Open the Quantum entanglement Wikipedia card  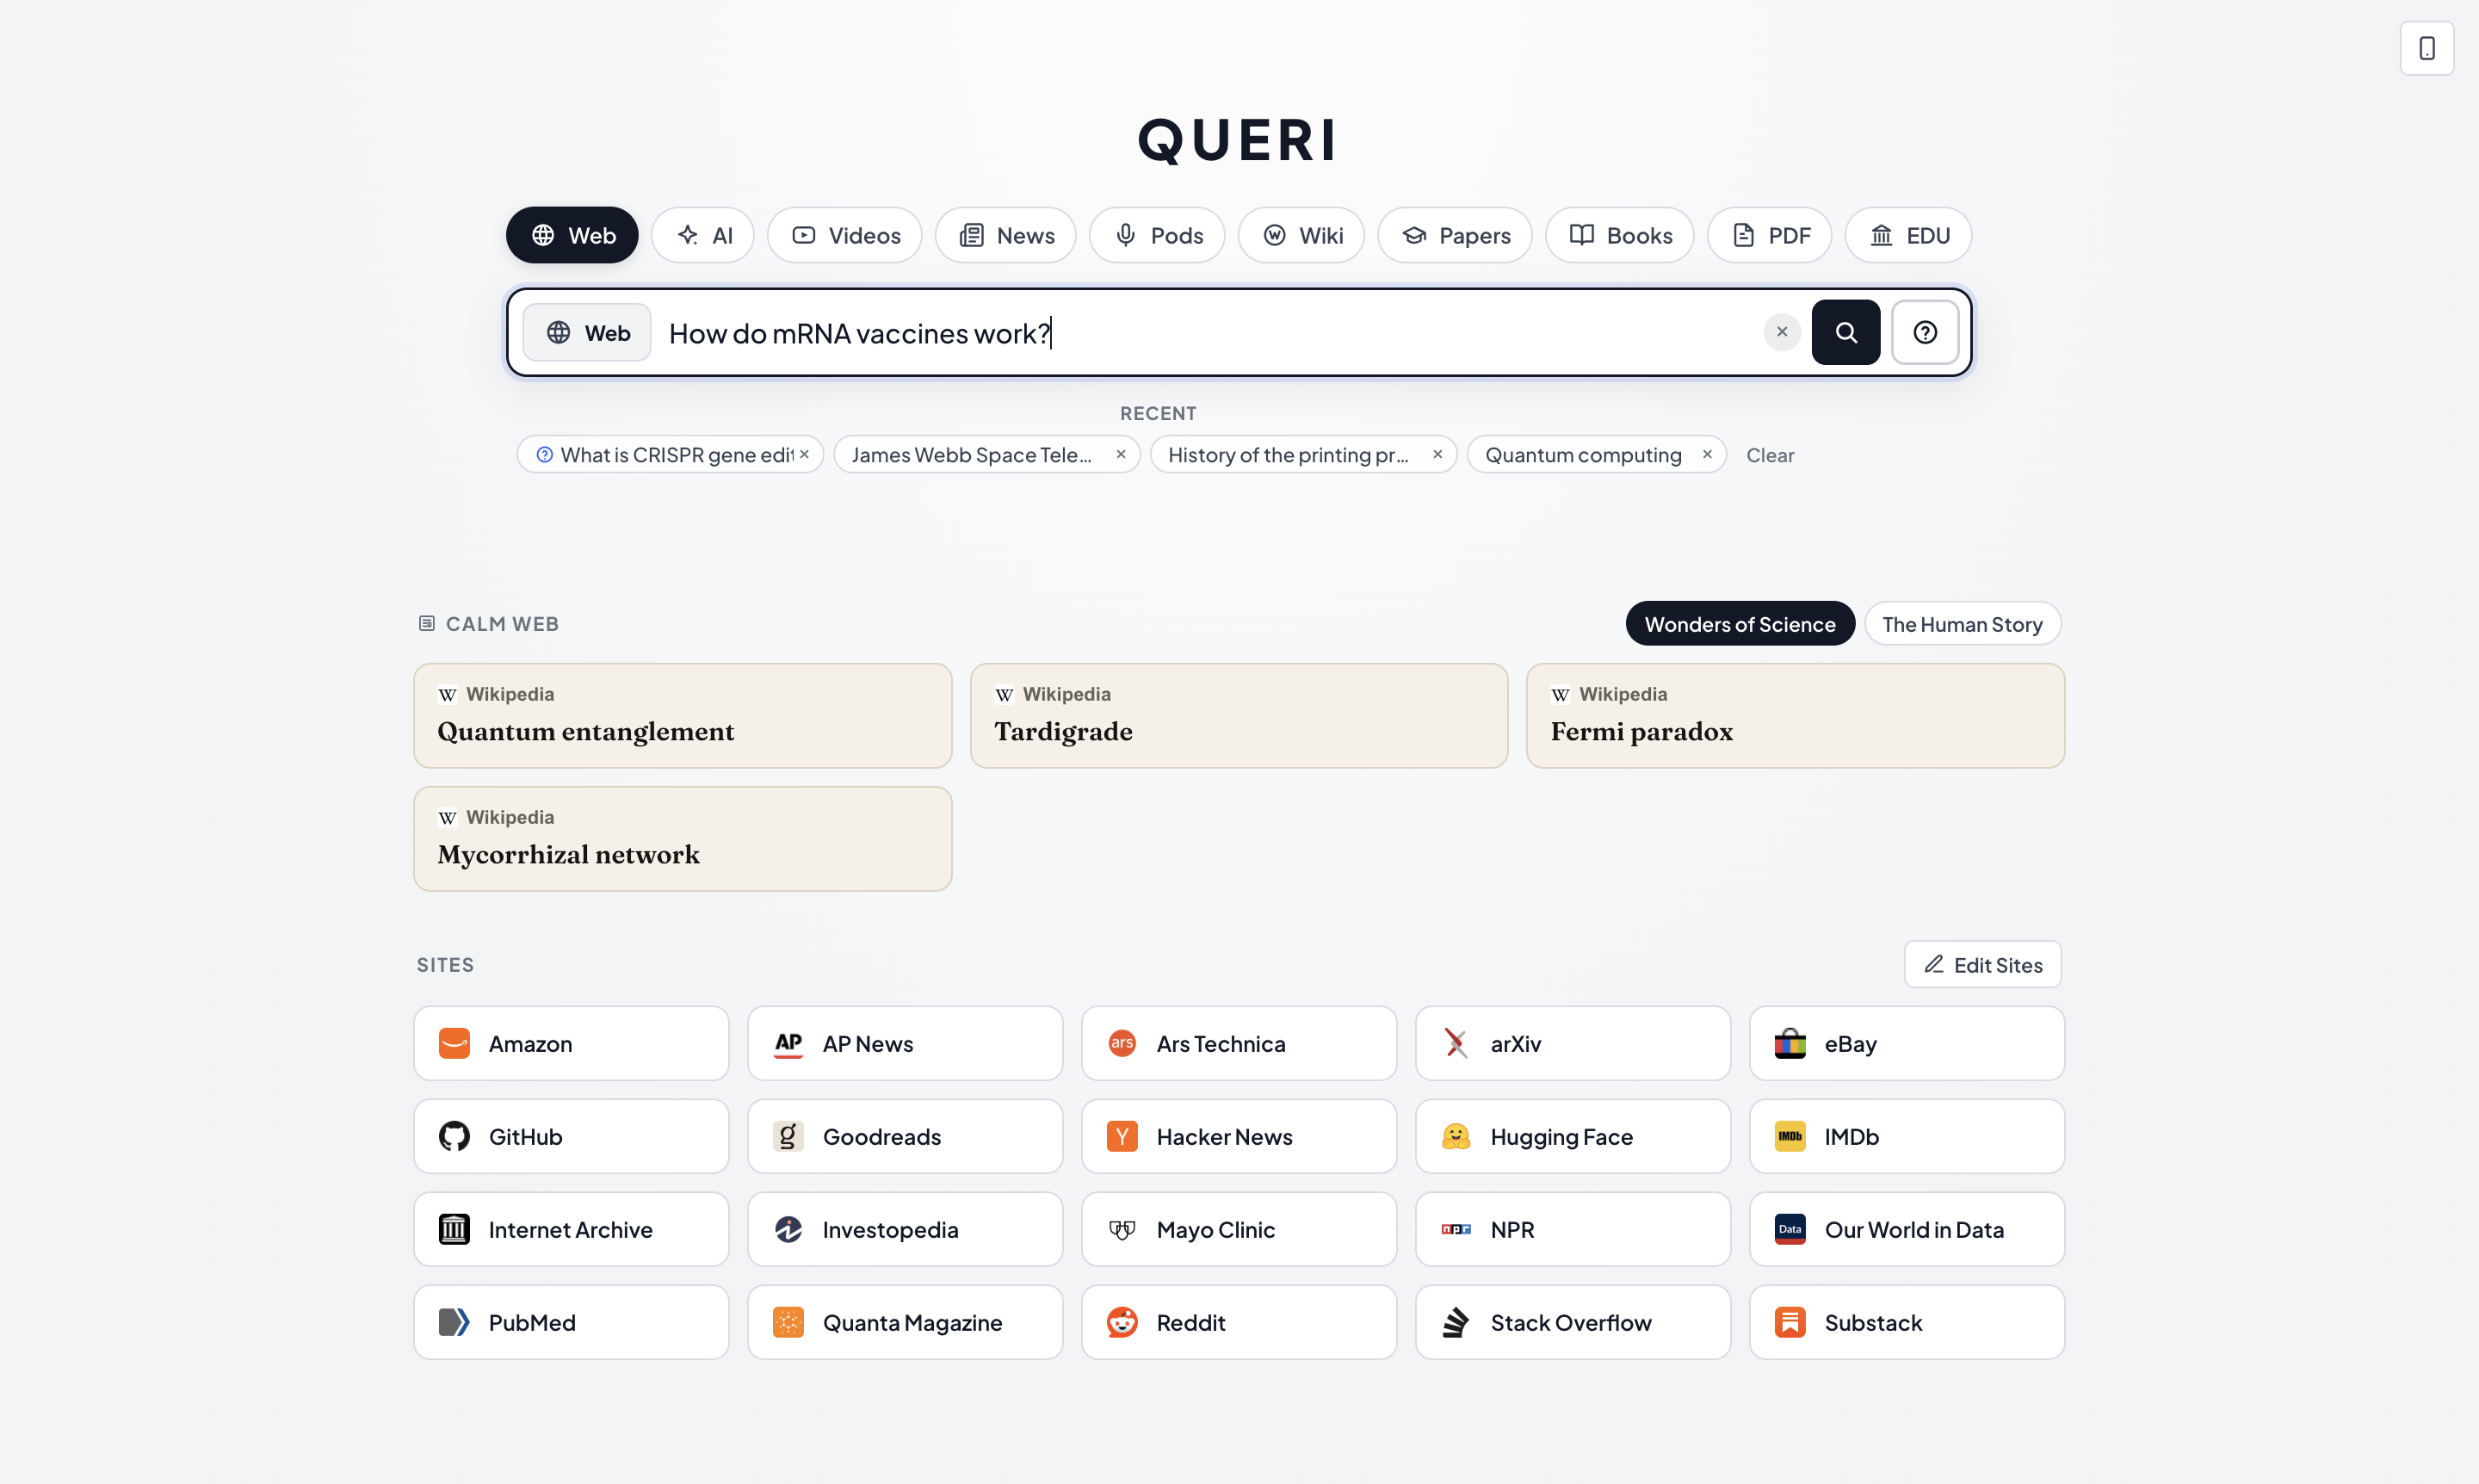coord(682,715)
